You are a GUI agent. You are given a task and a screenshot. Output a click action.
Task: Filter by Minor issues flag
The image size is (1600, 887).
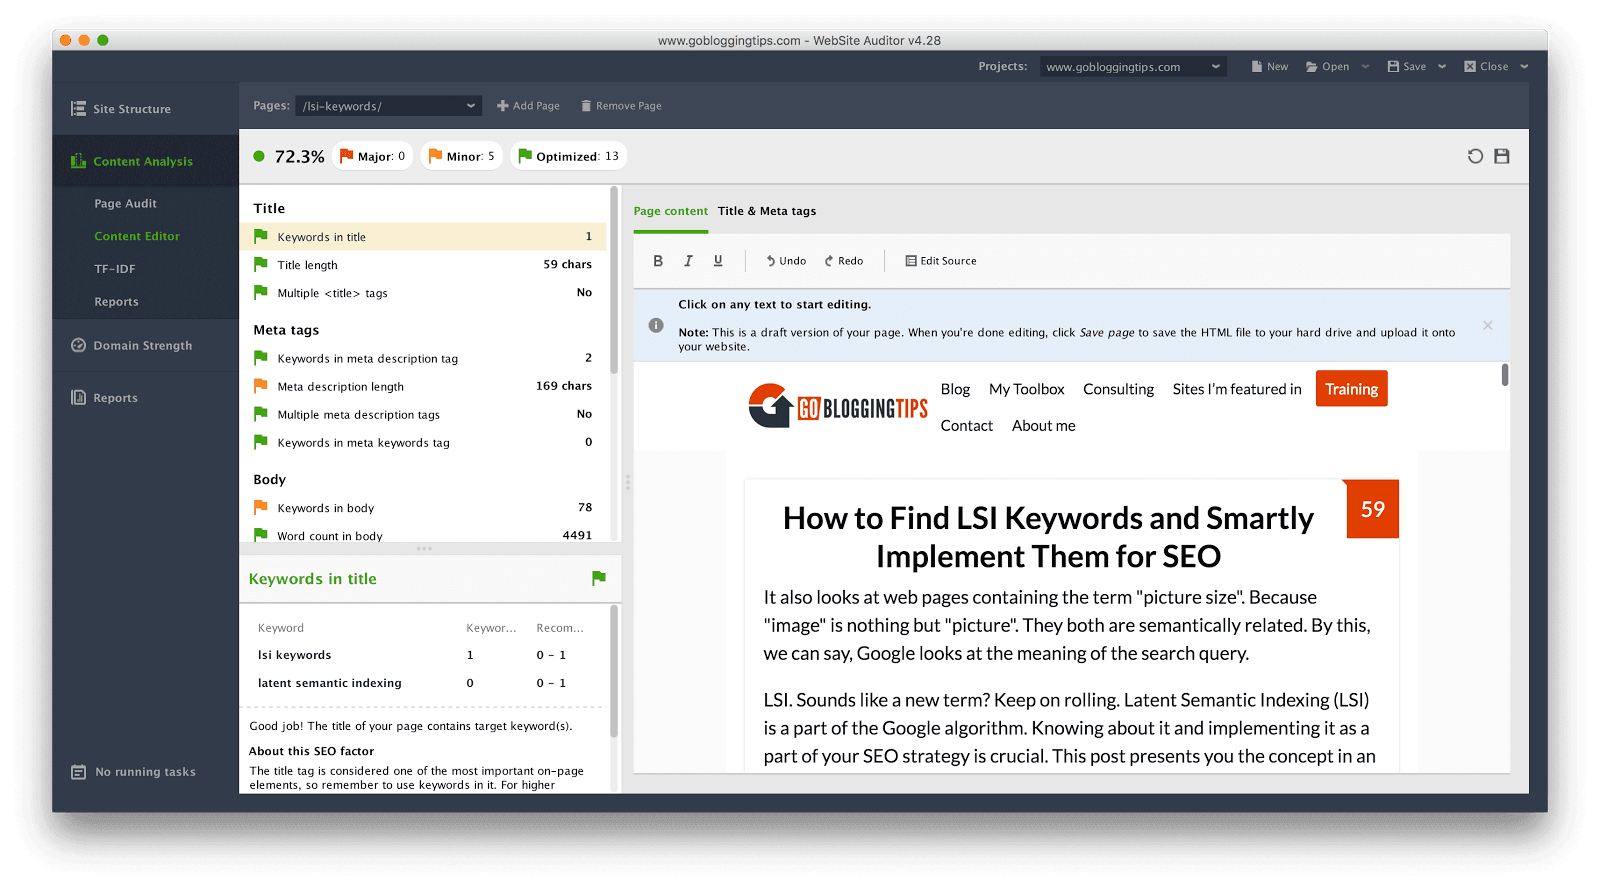461,156
